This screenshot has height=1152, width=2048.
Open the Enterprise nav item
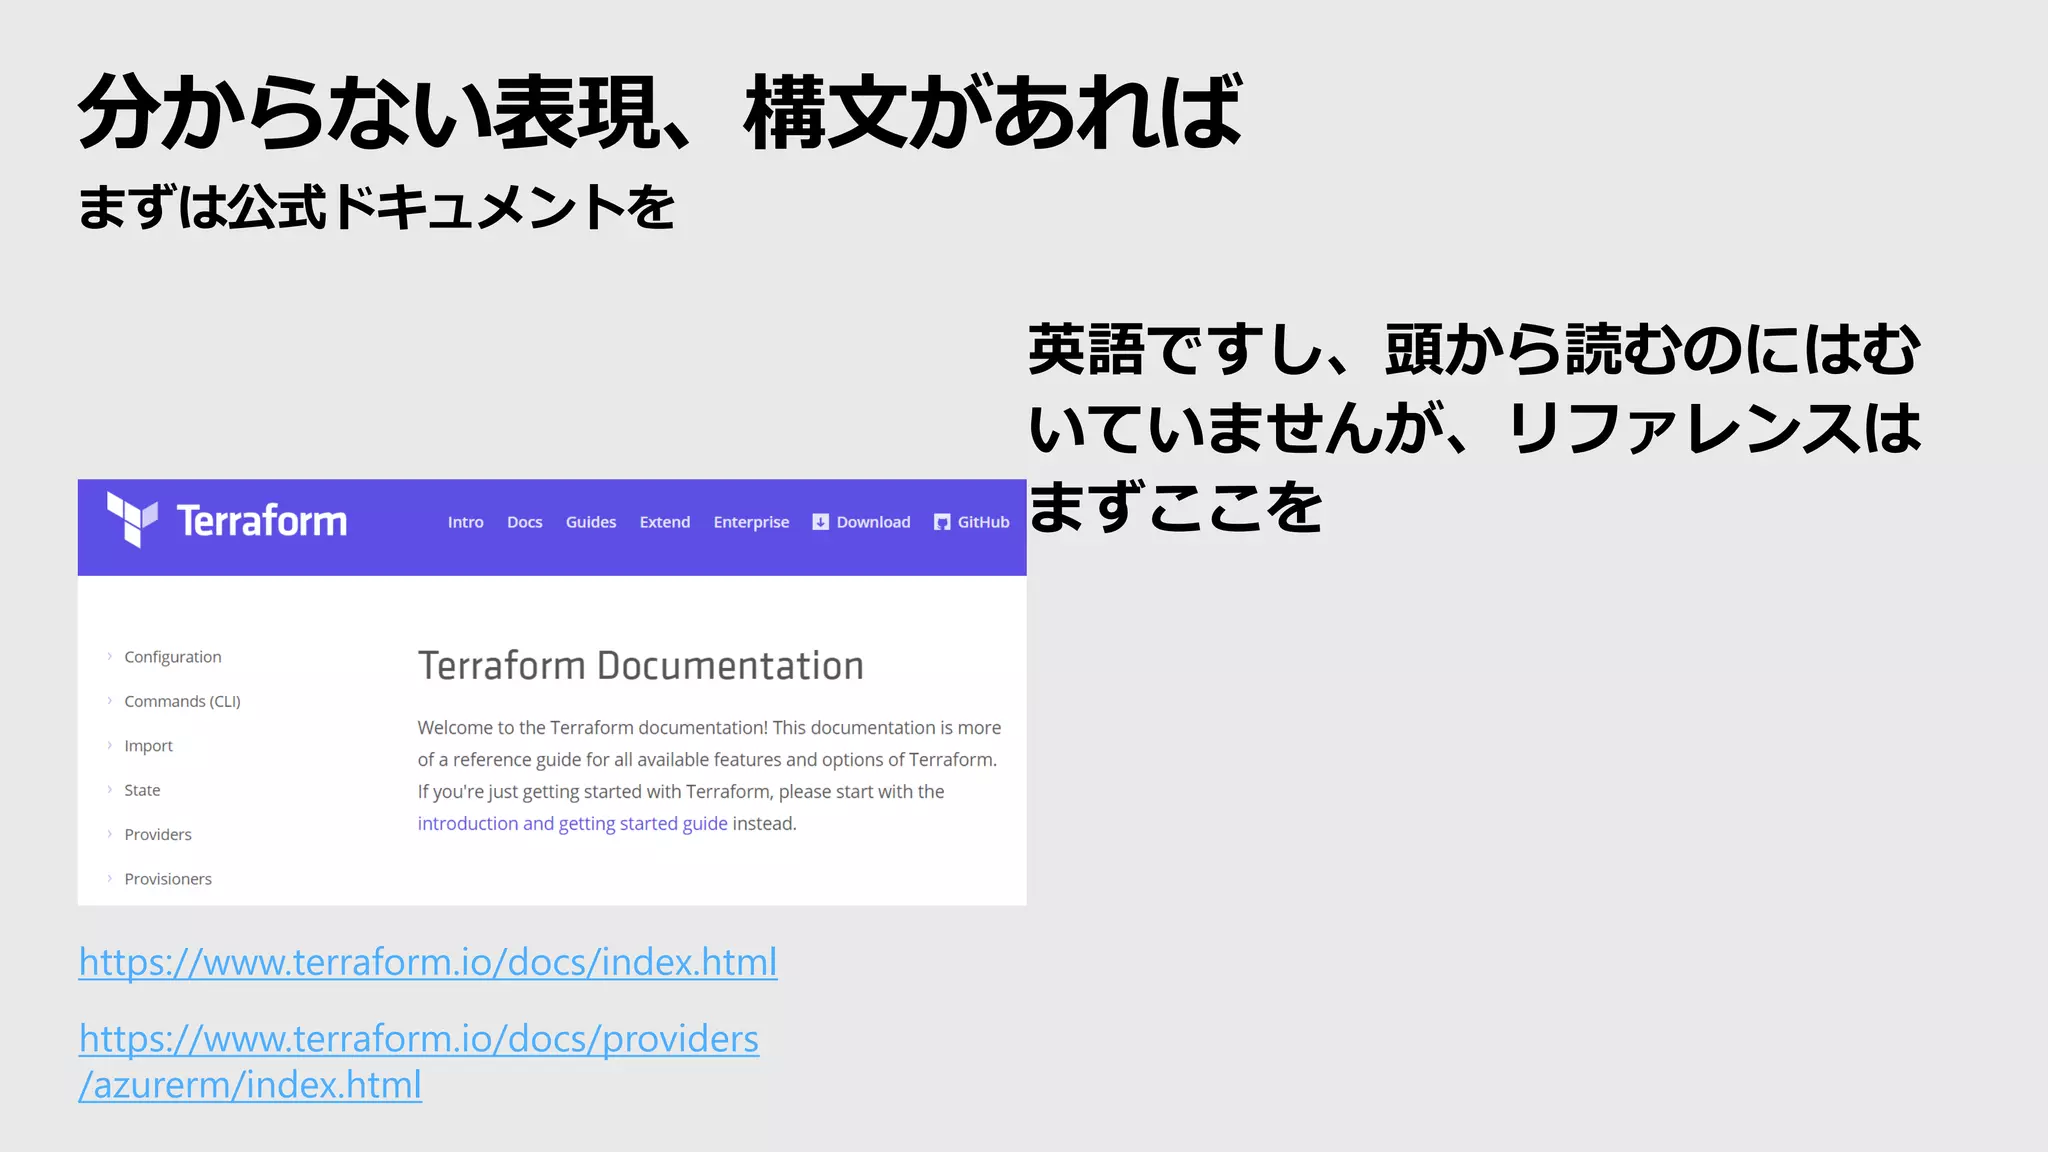click(751, 522)
